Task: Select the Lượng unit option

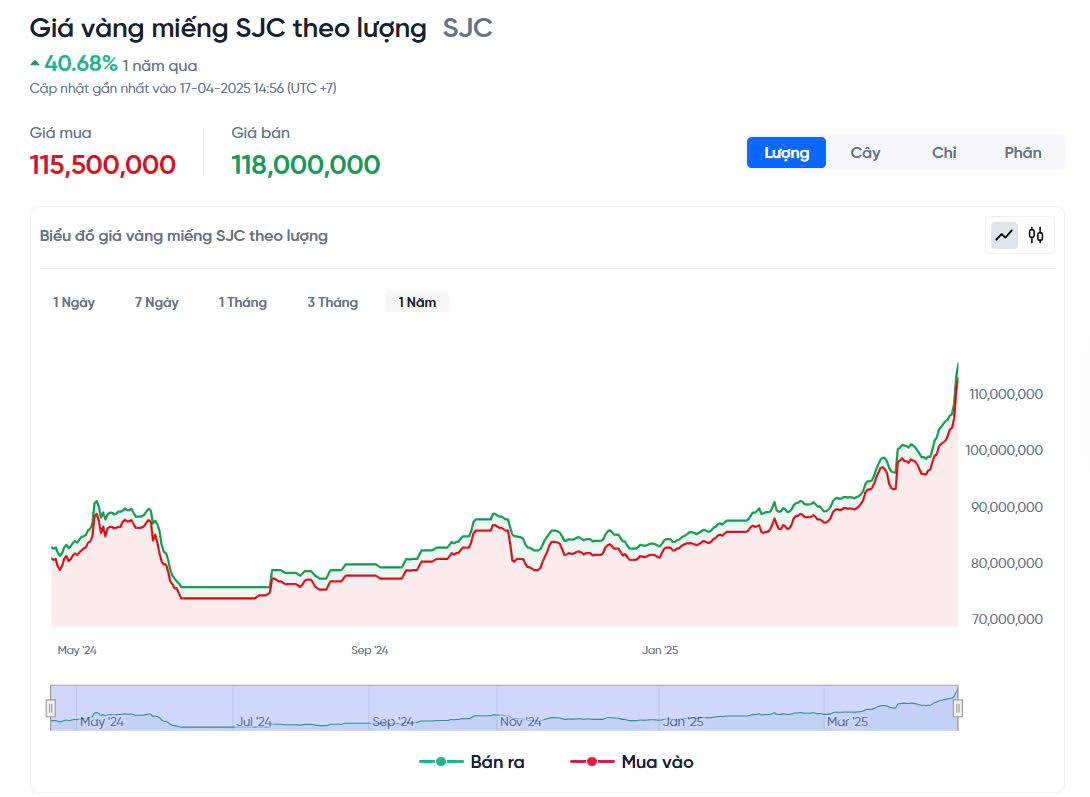Action: 786,153
